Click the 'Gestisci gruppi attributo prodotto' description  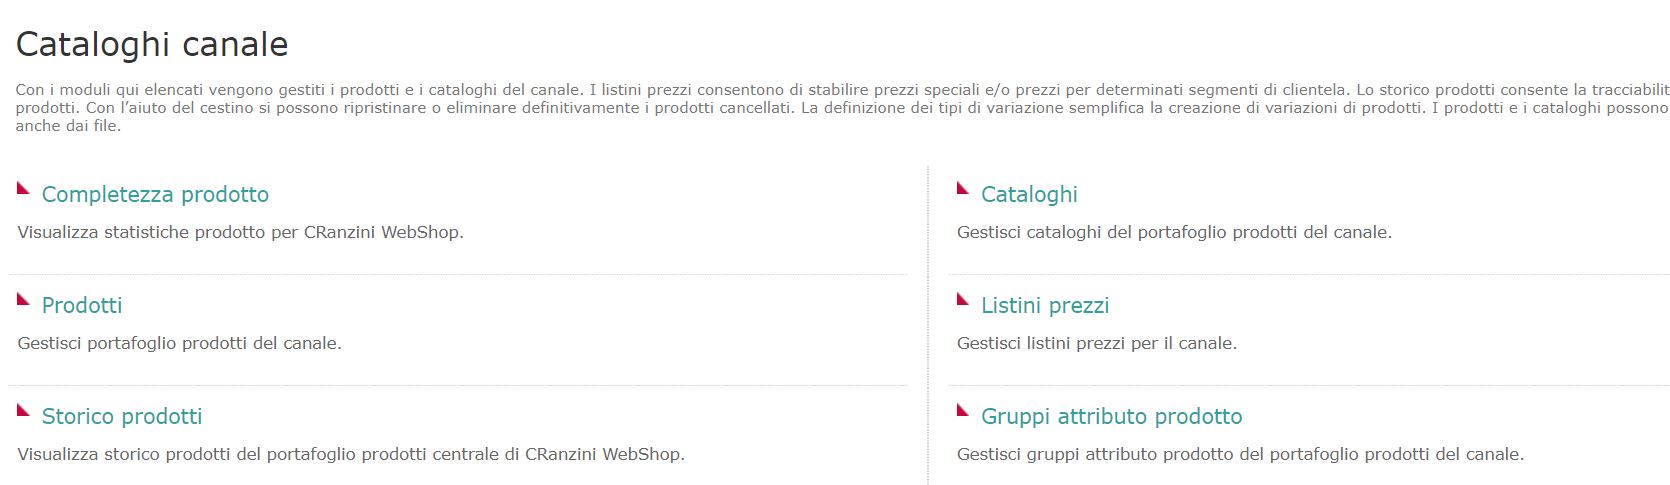(x=1240, y=454)
